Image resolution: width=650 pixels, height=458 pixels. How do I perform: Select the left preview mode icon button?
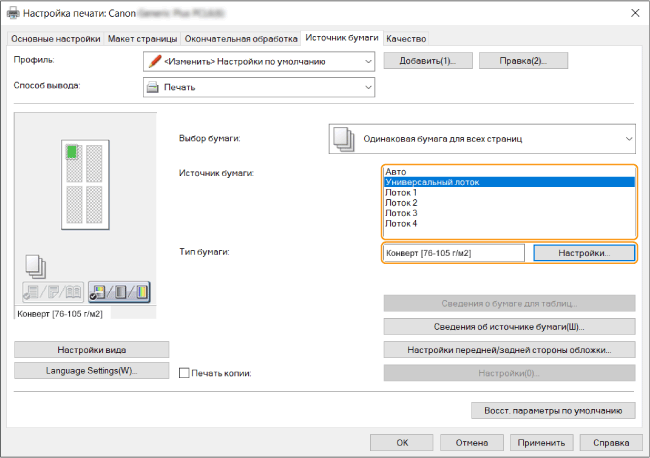tap(54, 291)
